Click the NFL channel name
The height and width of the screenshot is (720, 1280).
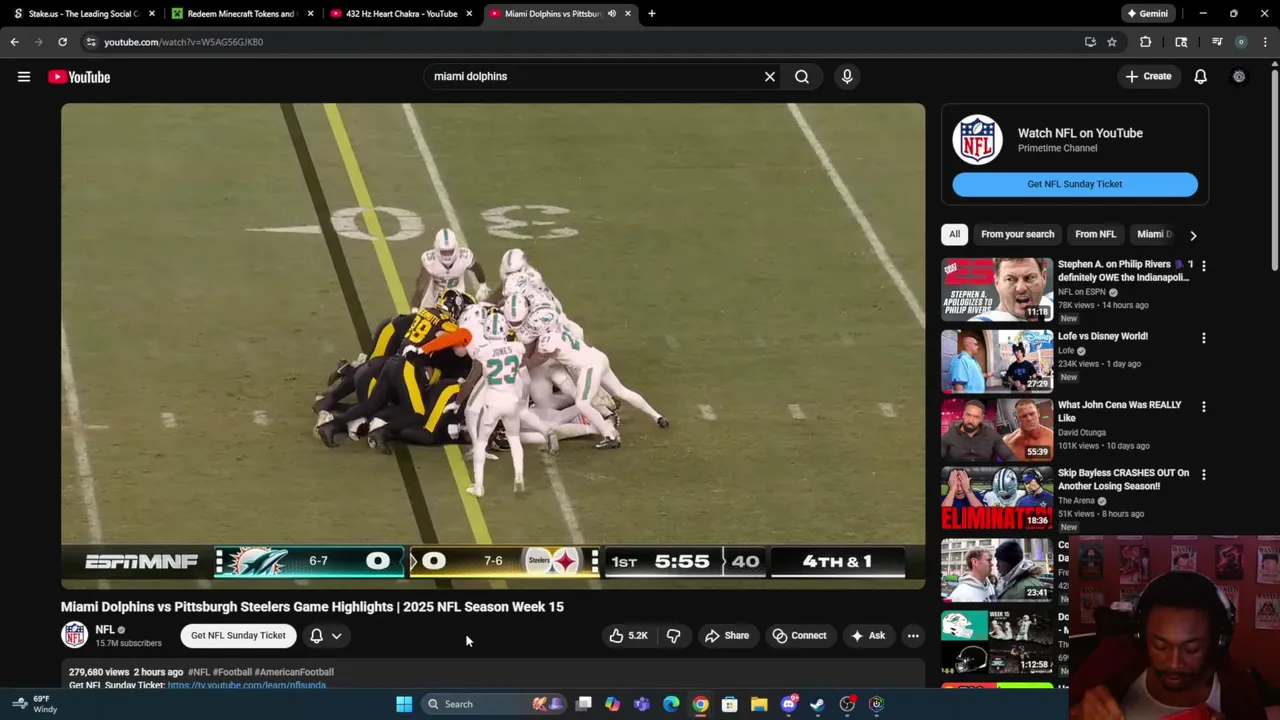105,630
